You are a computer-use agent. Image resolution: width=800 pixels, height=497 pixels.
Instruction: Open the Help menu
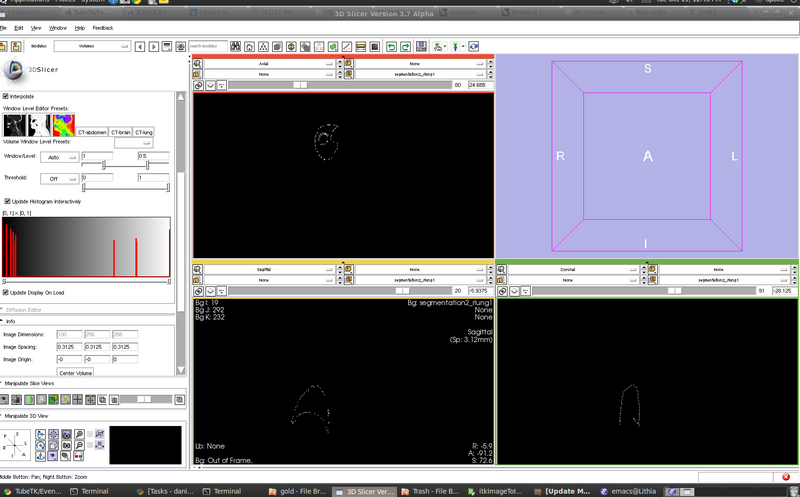pyautogui.click(x=80, y=28)
